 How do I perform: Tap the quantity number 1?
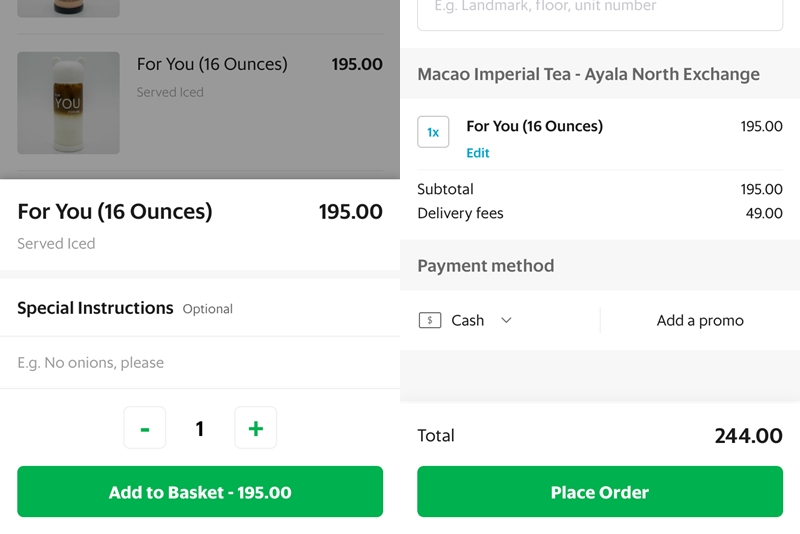(200, 428)
